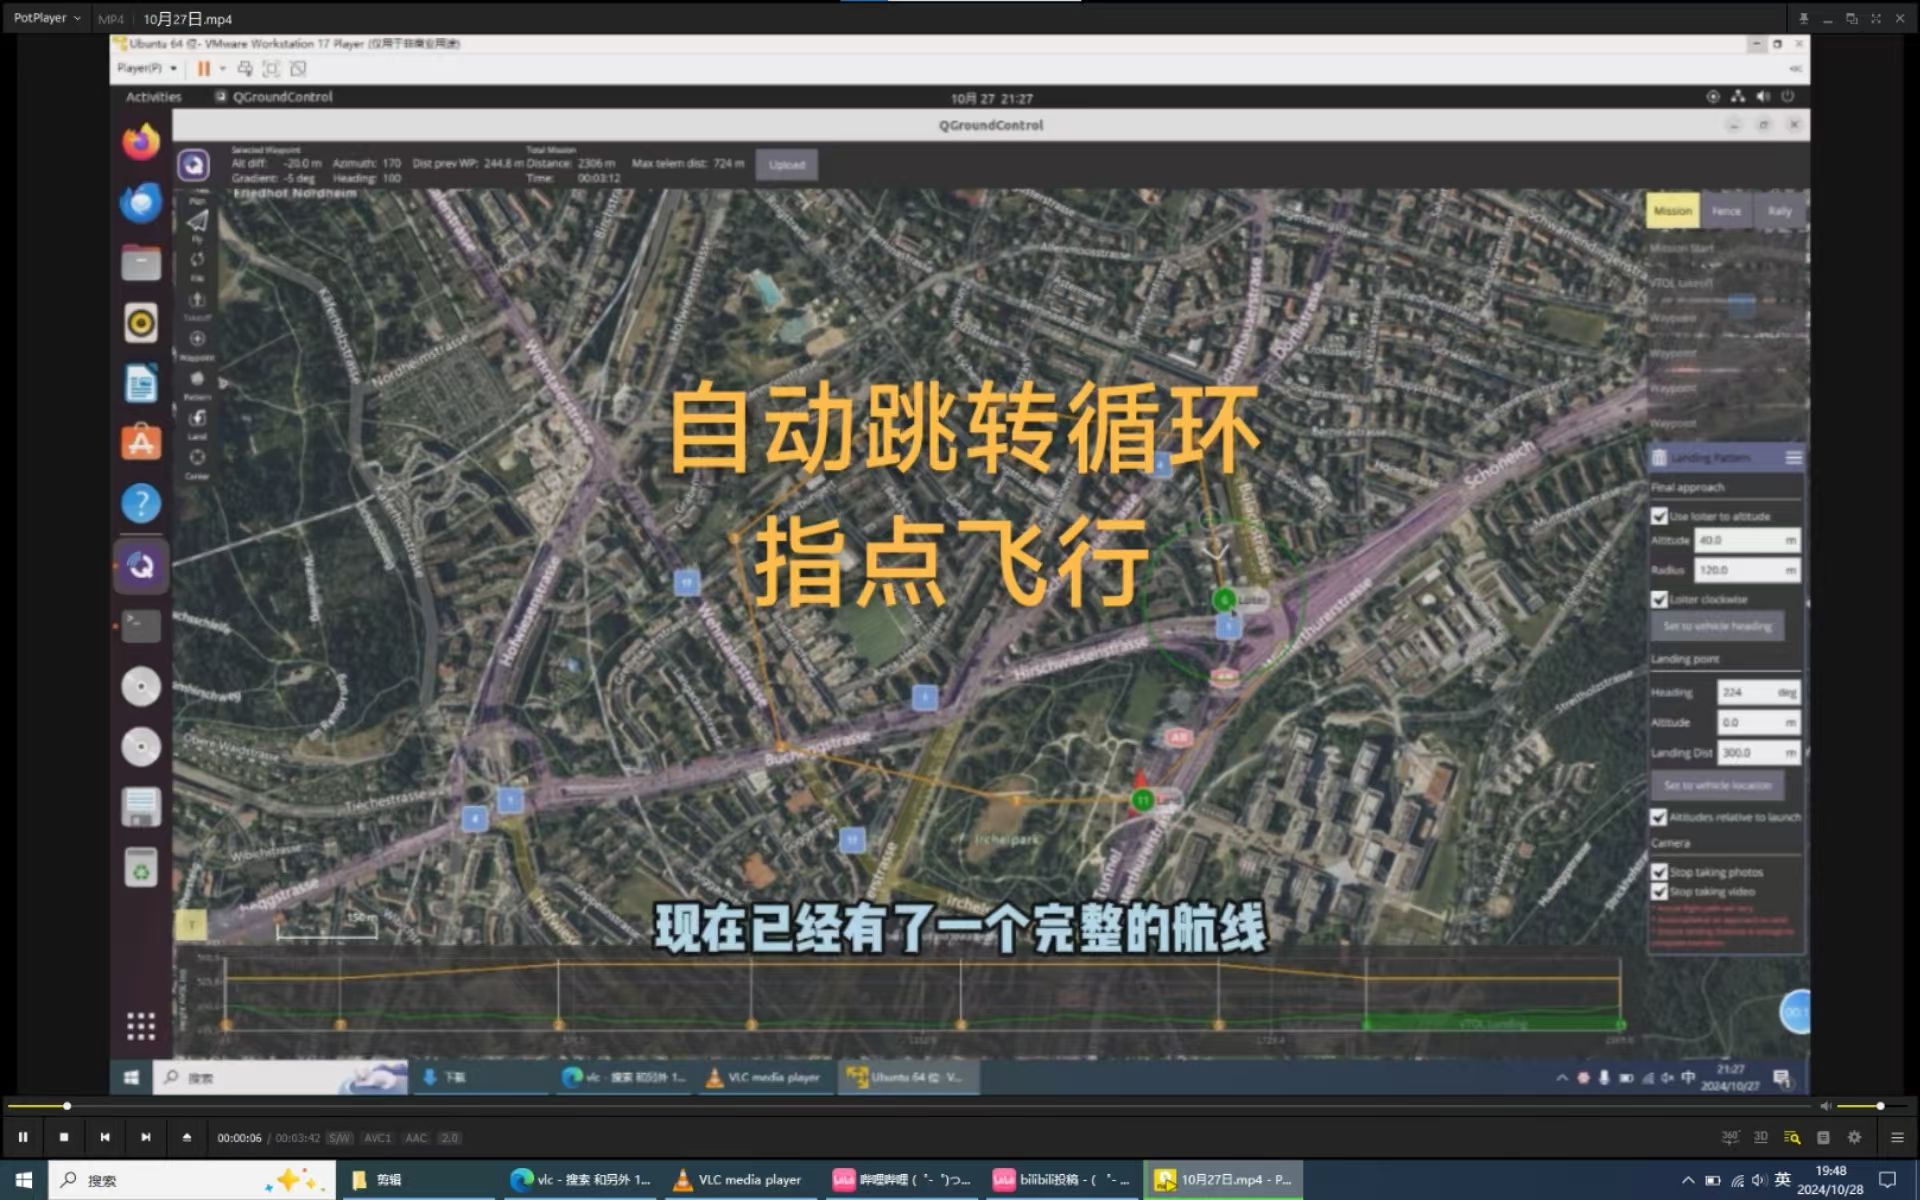Toggle 3D video mode
1920x1200 pixels.
pyautogui.click(x=1761, y=1137)
